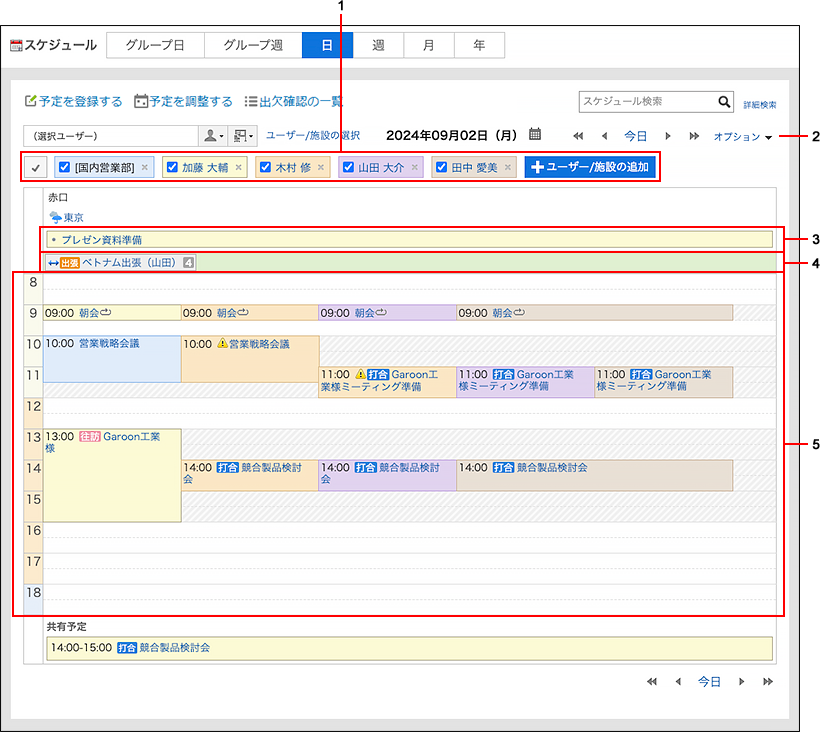
Task: Toggle the 田中 愛美 checkbox
Action: 441,167
